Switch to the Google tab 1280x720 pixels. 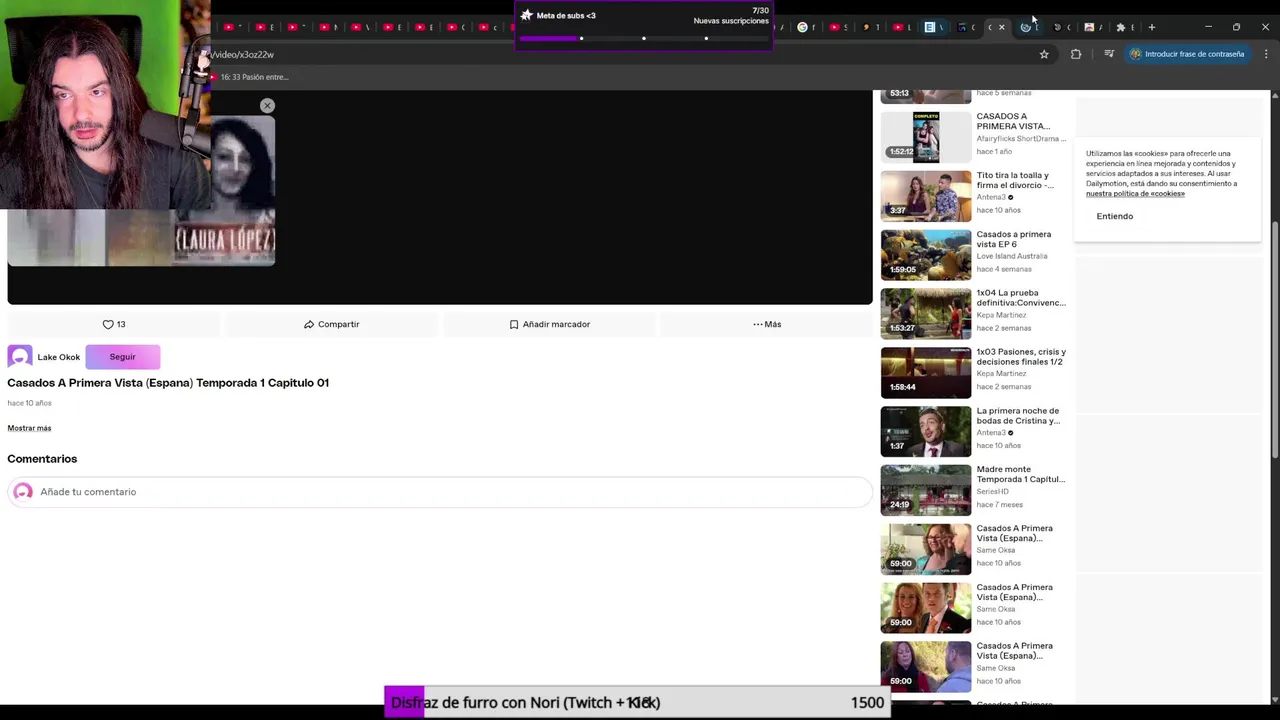(x=806, y=27)
